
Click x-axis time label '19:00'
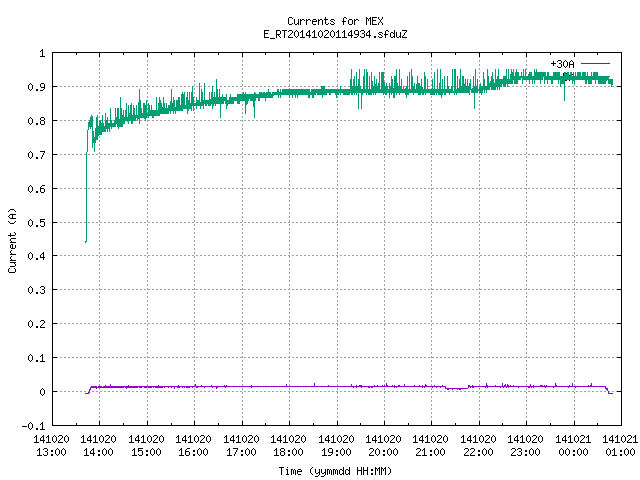336,452
